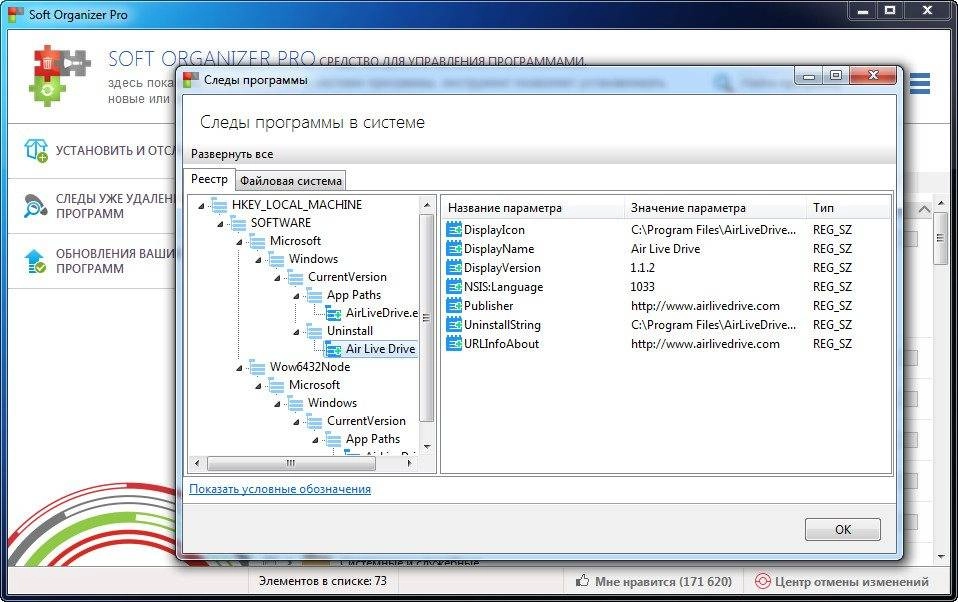This screenshot has height=602, width=958.
Task: Switch to the Файловая система tab
Action: click(x=291, y=180)
